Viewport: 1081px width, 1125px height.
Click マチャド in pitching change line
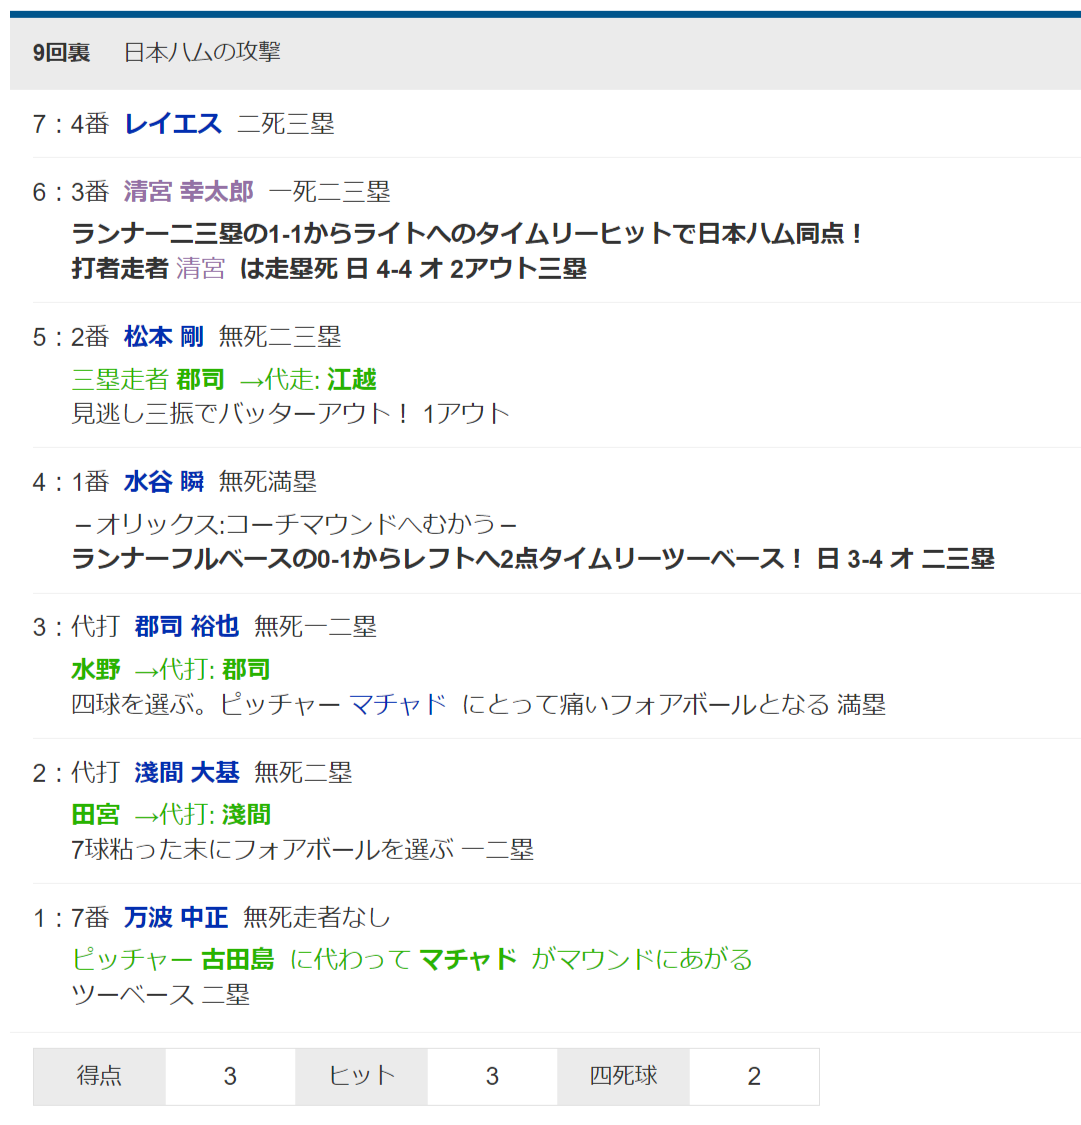[468, 959]
